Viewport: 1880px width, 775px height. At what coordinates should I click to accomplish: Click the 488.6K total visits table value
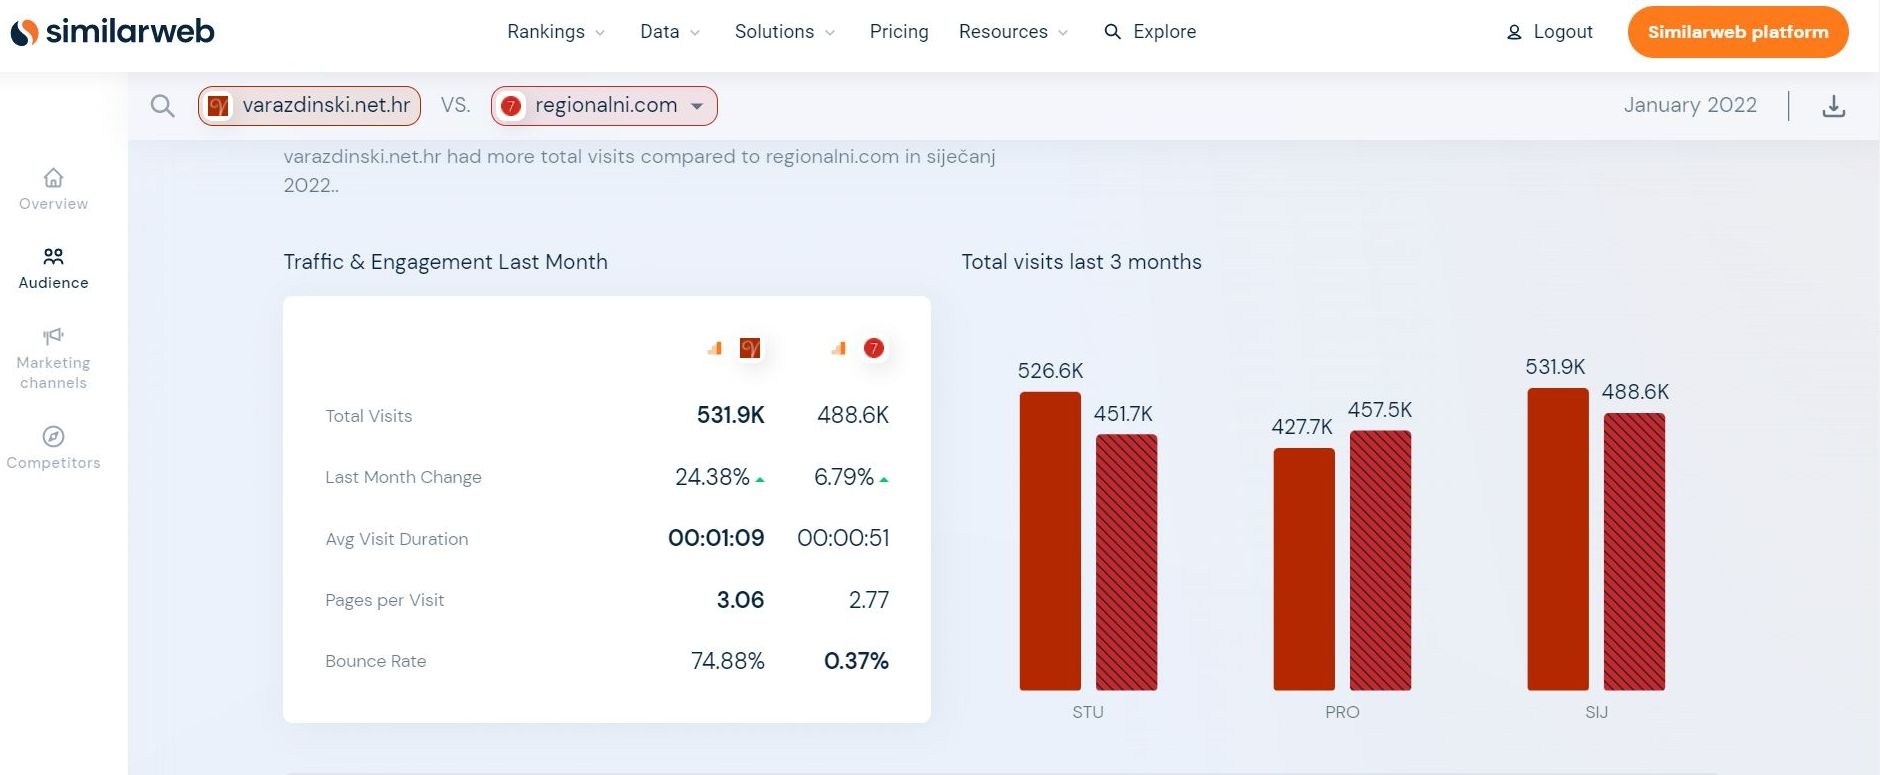coord(853,415)
